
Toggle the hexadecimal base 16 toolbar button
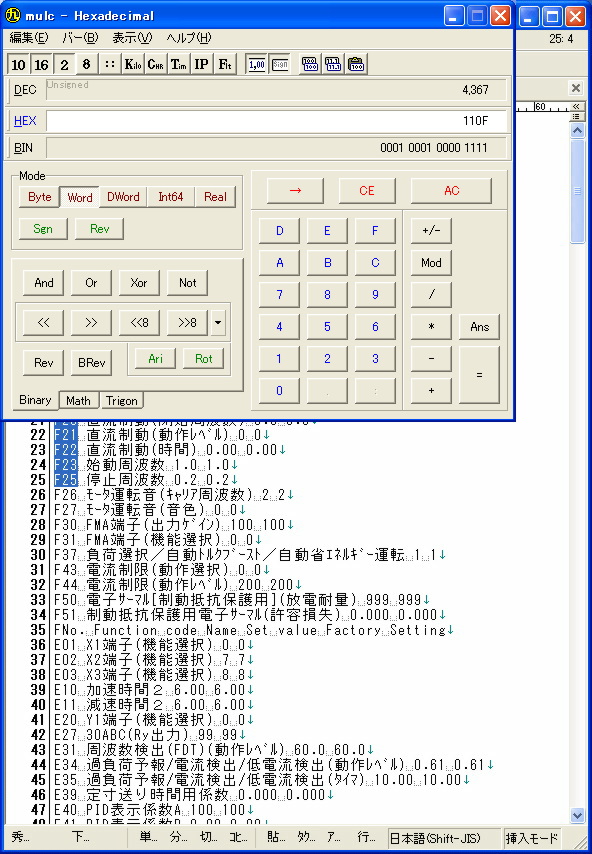[x=41, y=64]
